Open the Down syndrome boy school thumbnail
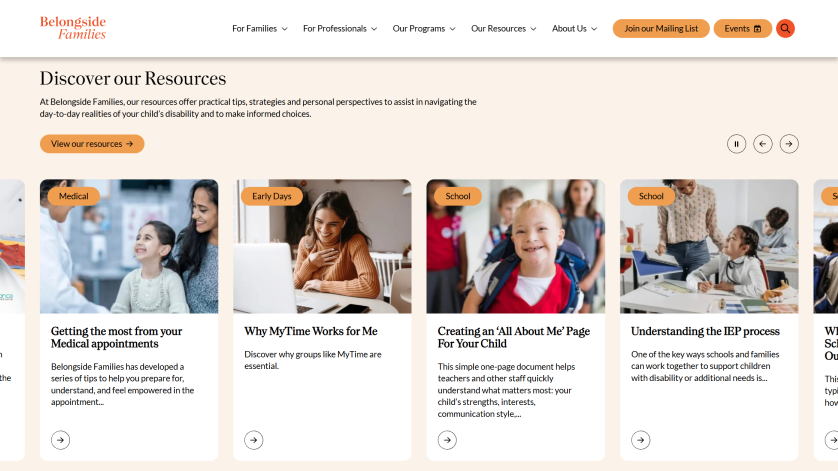This screenshot has height=471, width=838. point(516,246)
